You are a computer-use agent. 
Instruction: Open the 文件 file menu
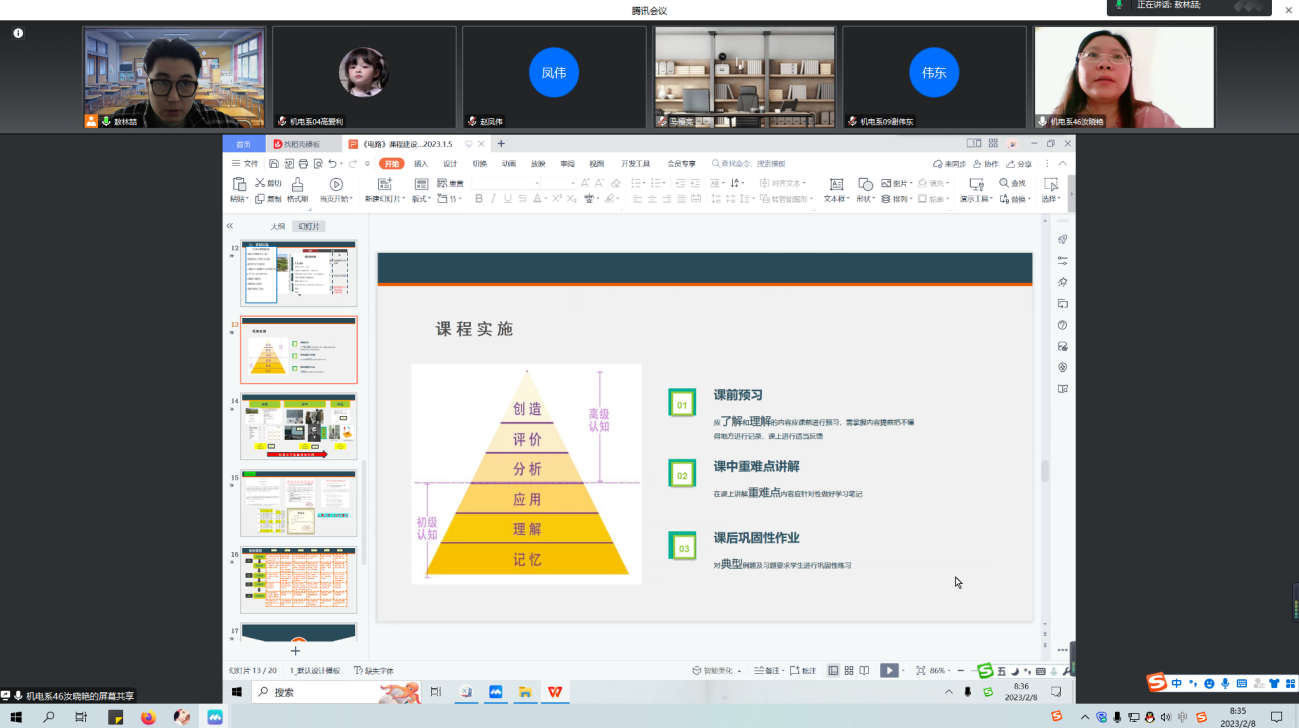tap(245, 164)
